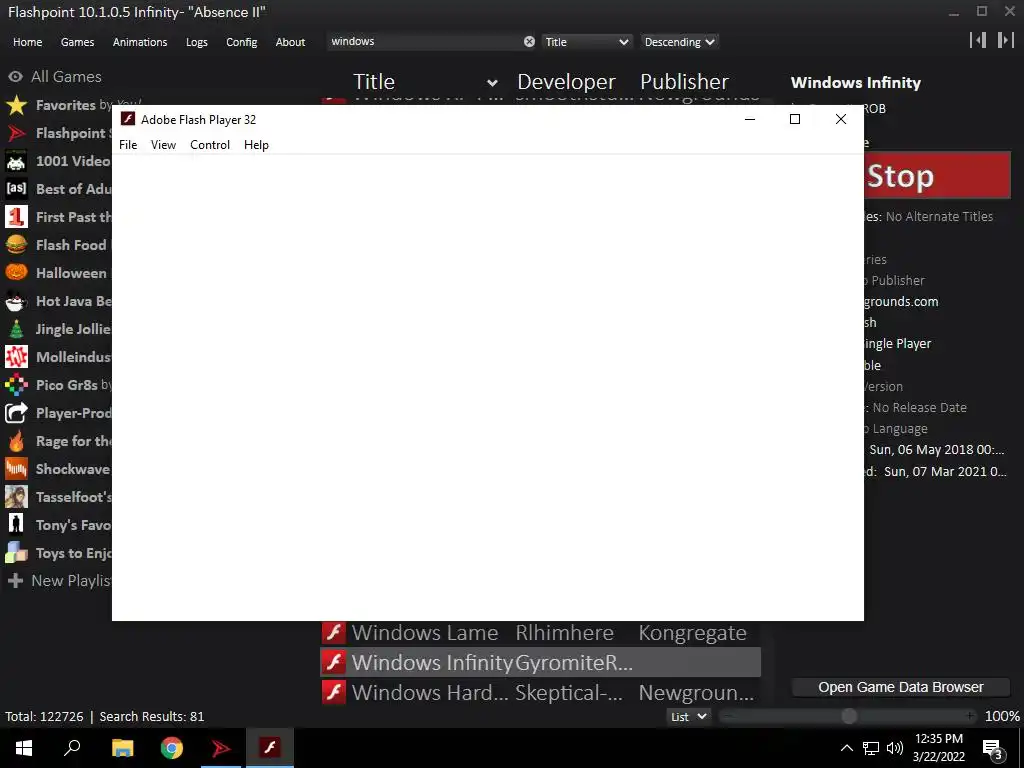Click the windows search input field
The width and height of the screenshot is (1024, 768).
point(425,41)
